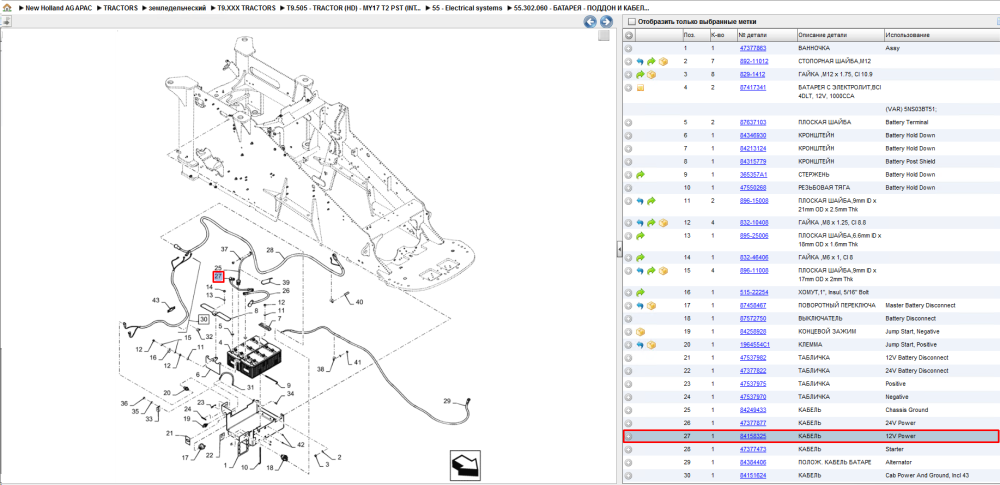
Task: Open part number link 47377863
Action: [753, 48]
